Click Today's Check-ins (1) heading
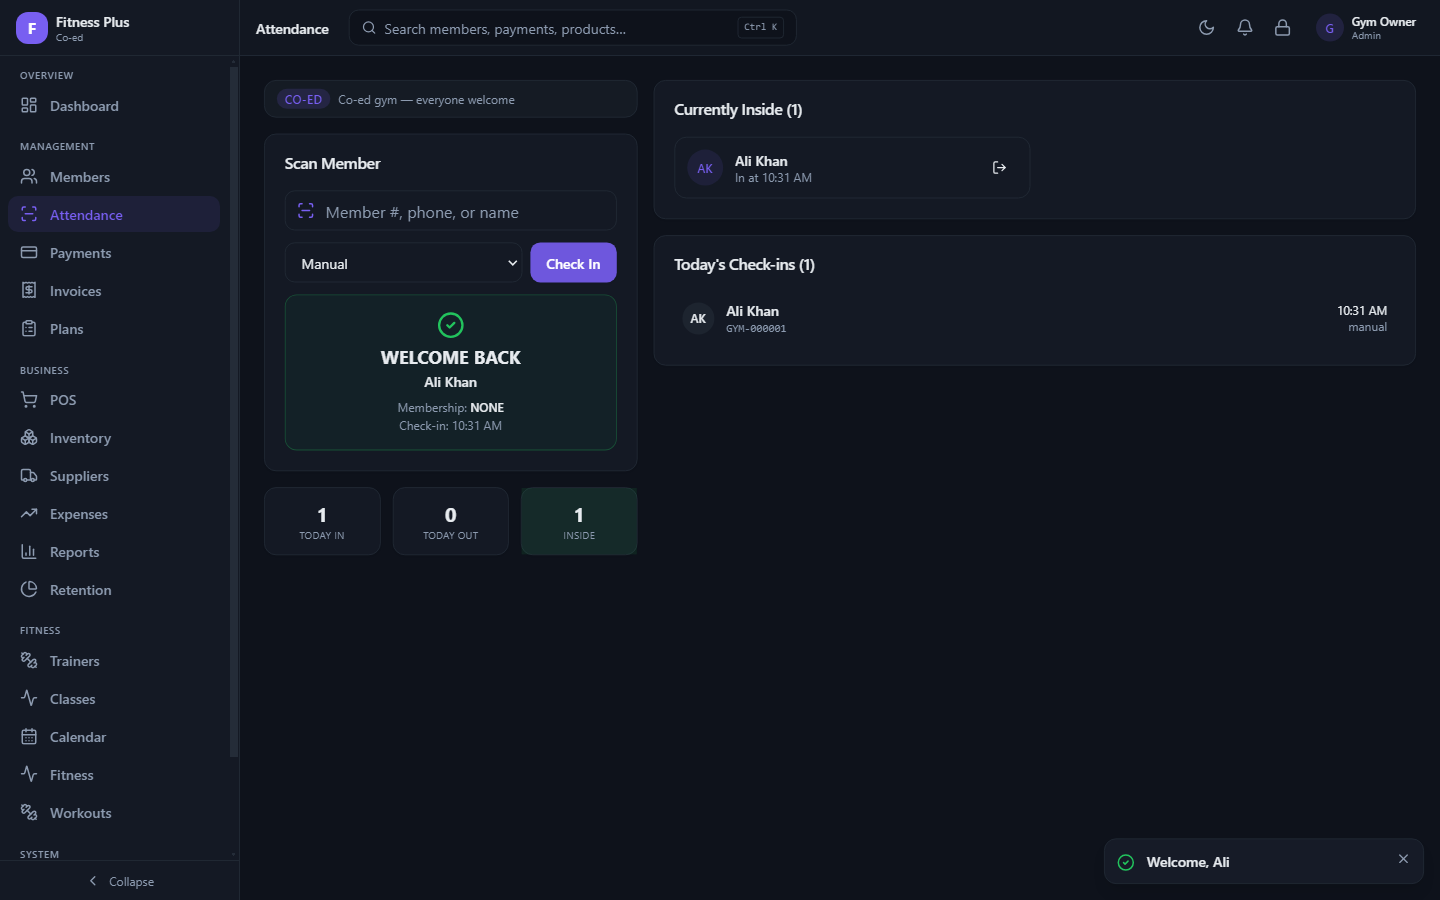The image size is (1440, 900). 744,265
